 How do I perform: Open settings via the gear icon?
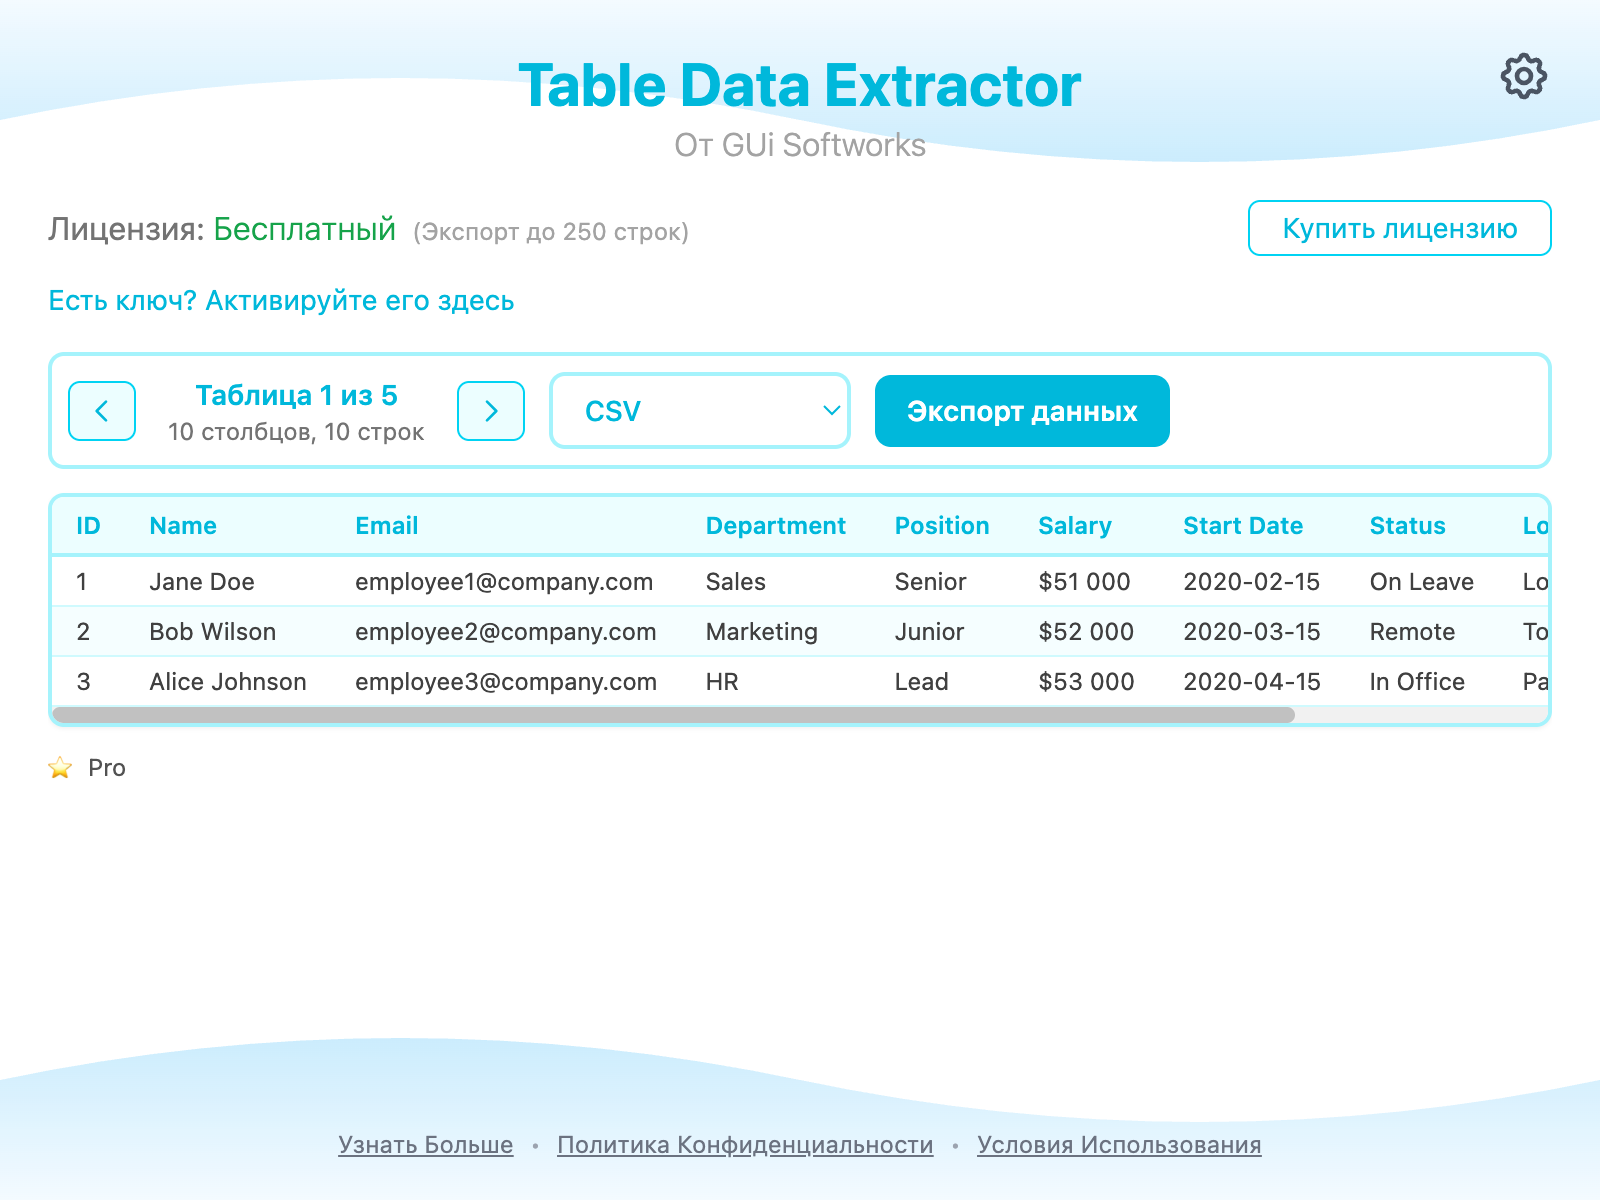1523,76
